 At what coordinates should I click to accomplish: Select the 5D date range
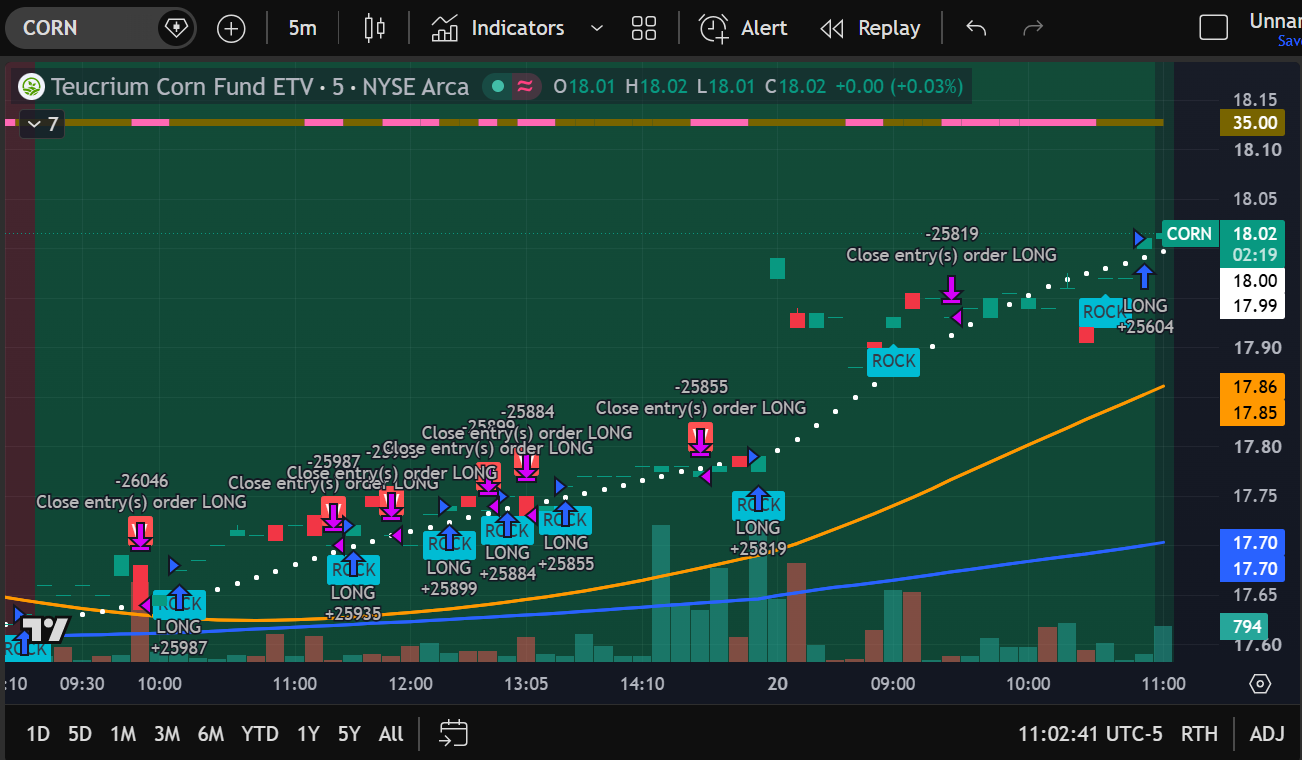80,734
